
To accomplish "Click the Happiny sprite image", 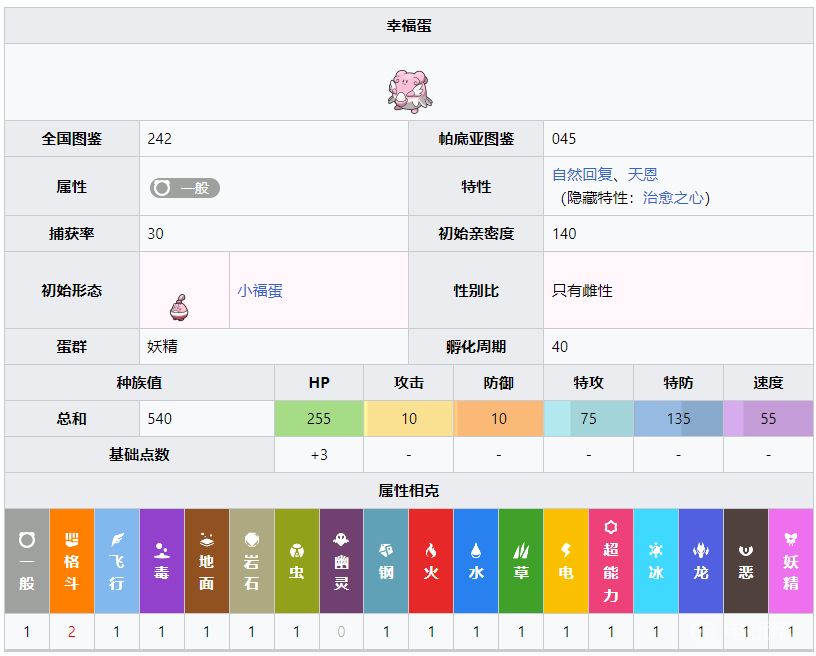I will point(180,307).
